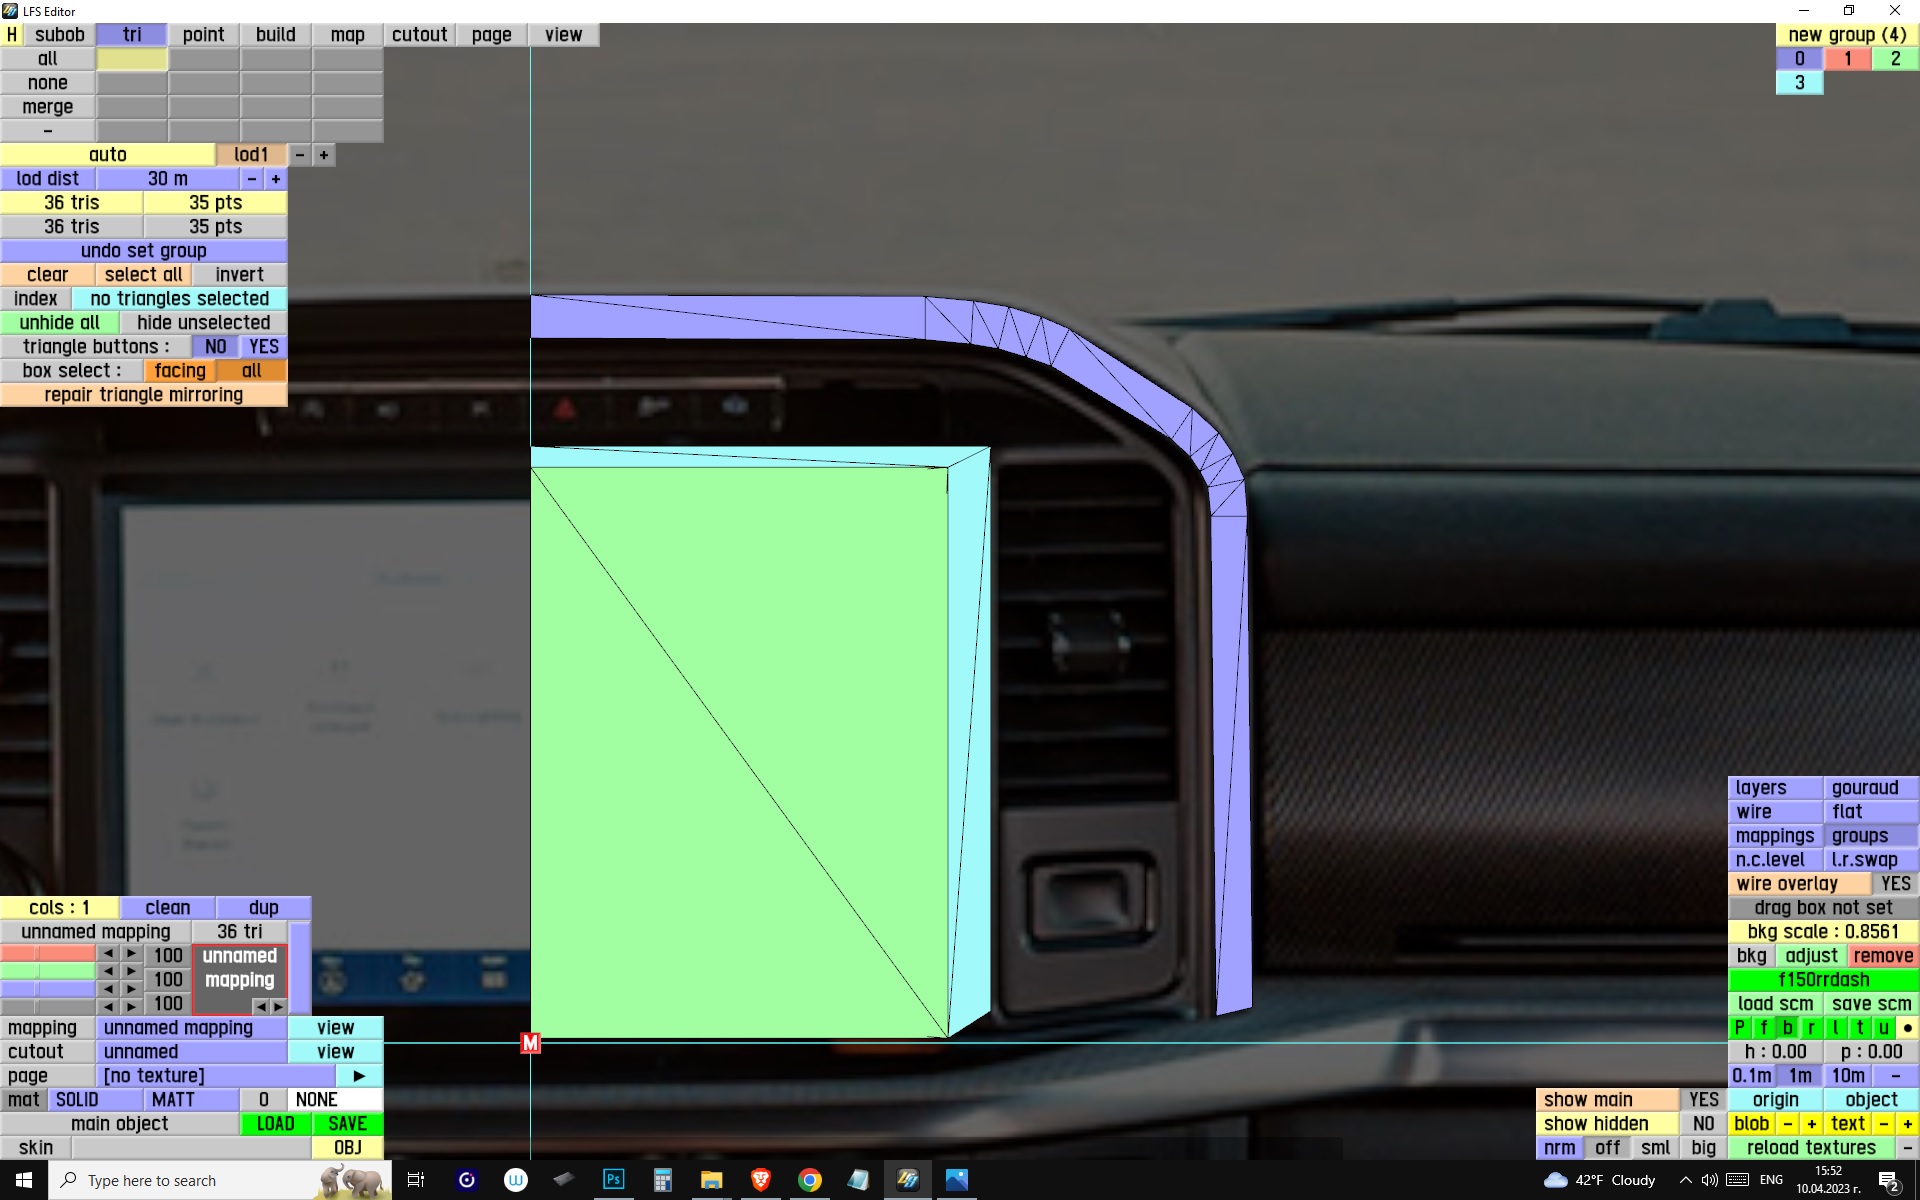Increase lod dist with plus button

click(276, 179)
